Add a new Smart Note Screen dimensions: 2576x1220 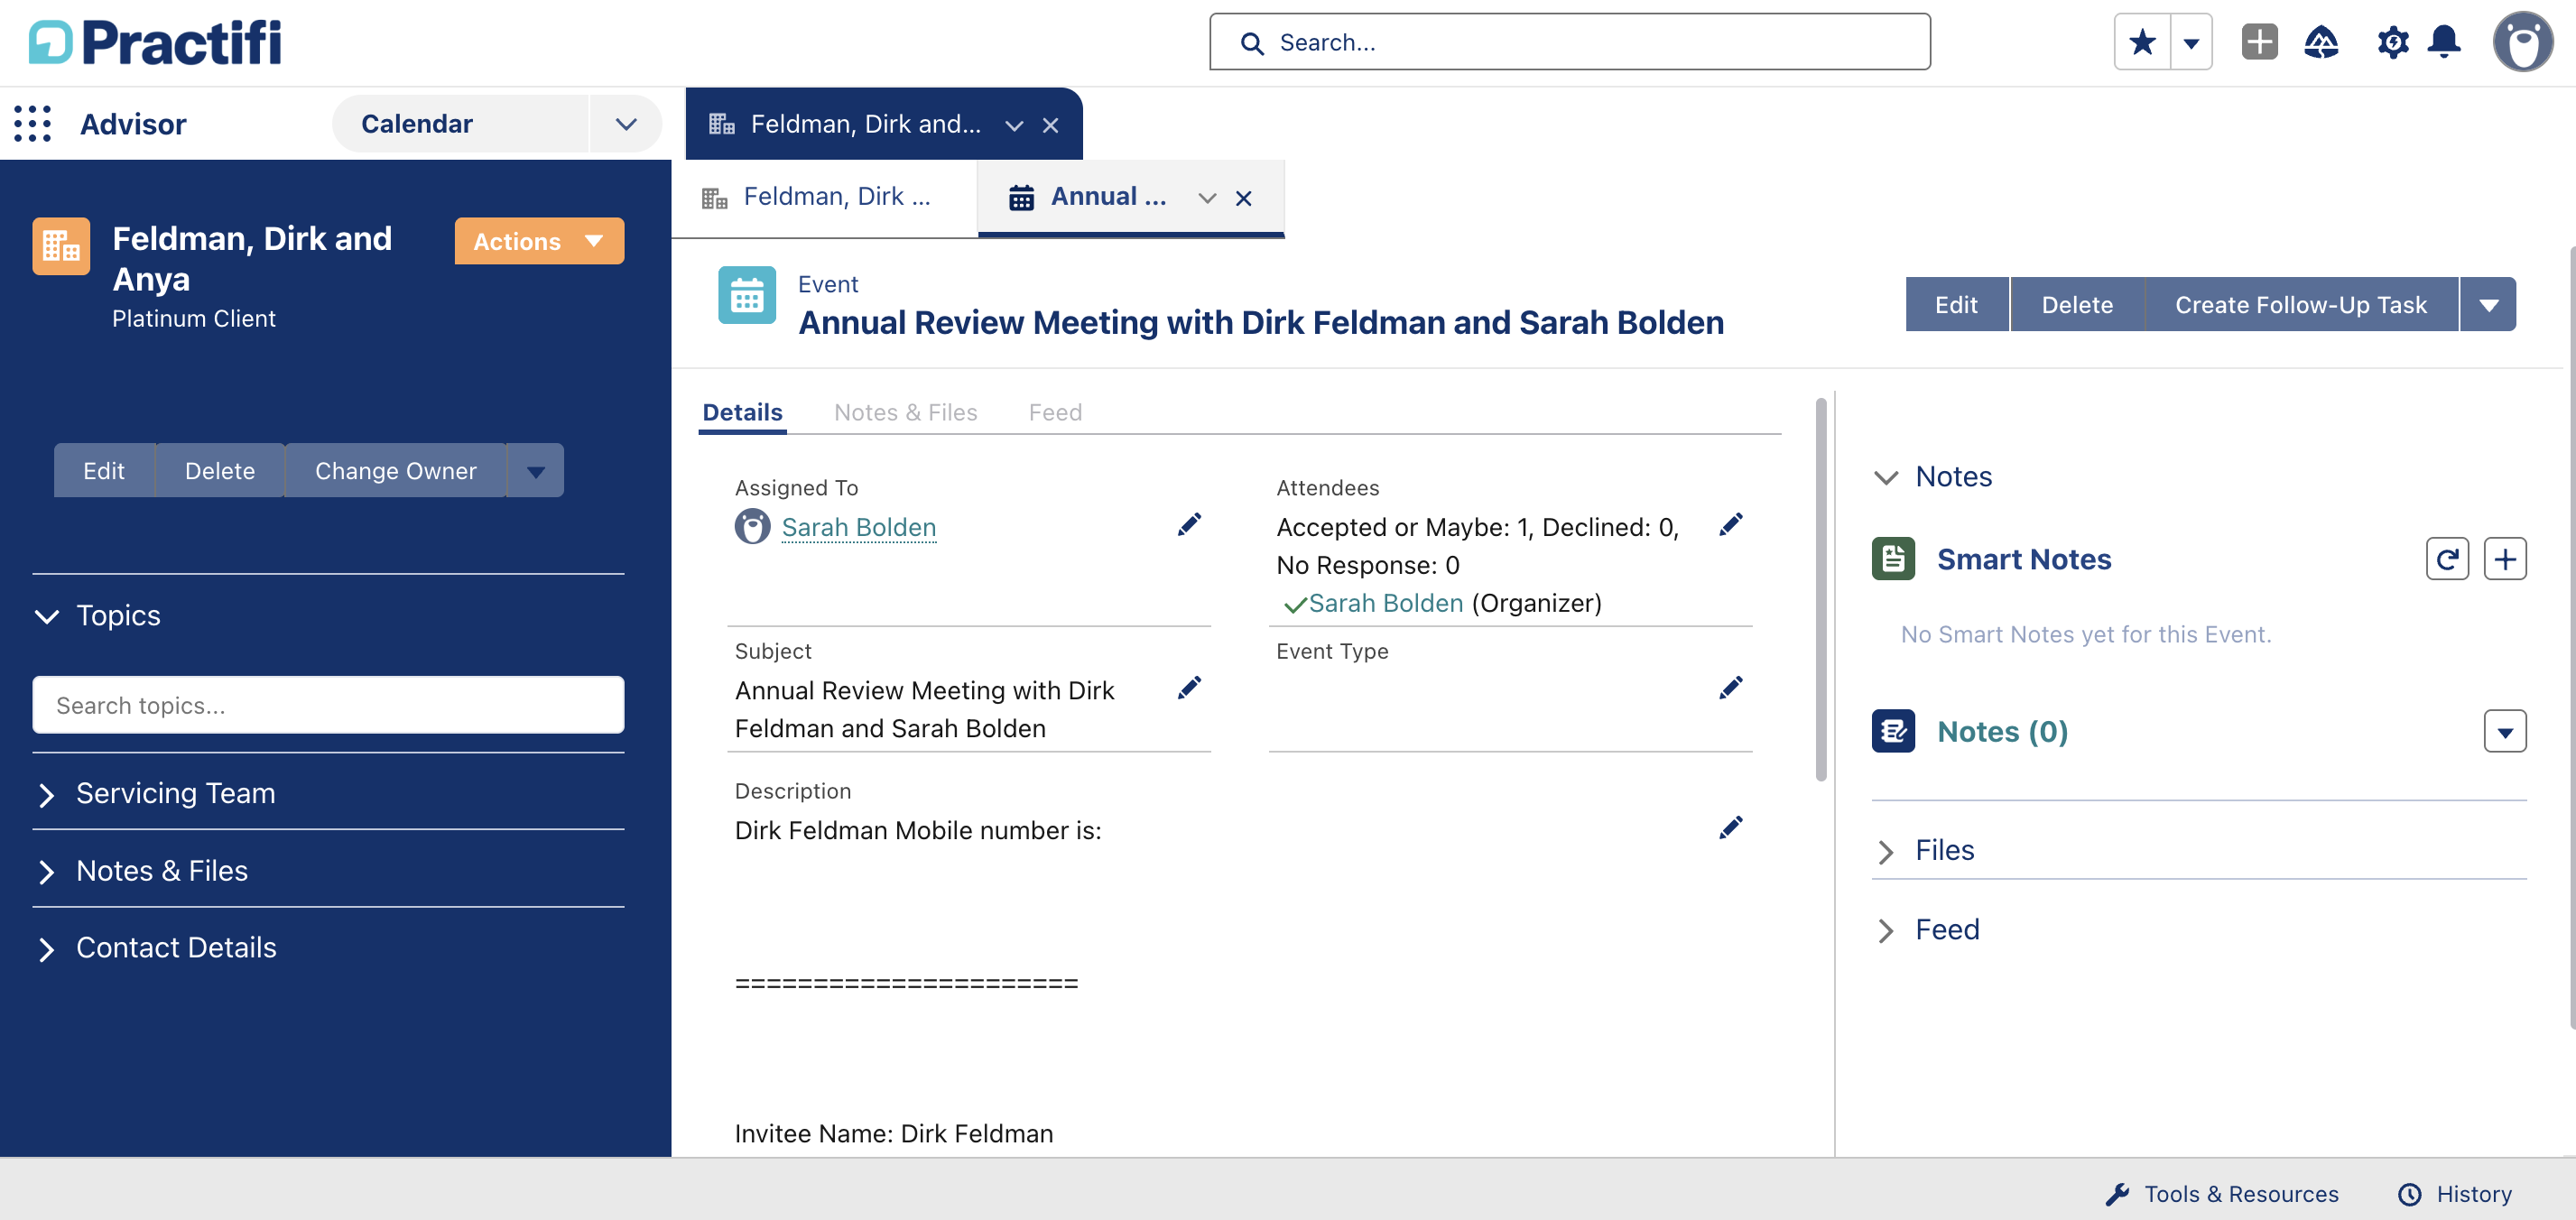click(x=2505, y=559)
